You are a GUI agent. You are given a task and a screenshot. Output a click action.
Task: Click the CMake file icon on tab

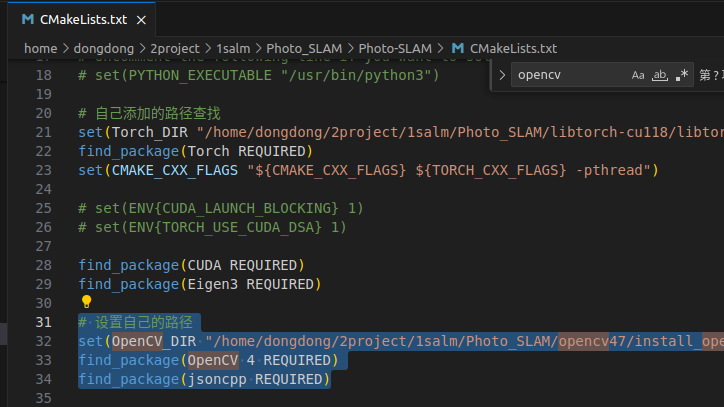[x=28, y=19]
